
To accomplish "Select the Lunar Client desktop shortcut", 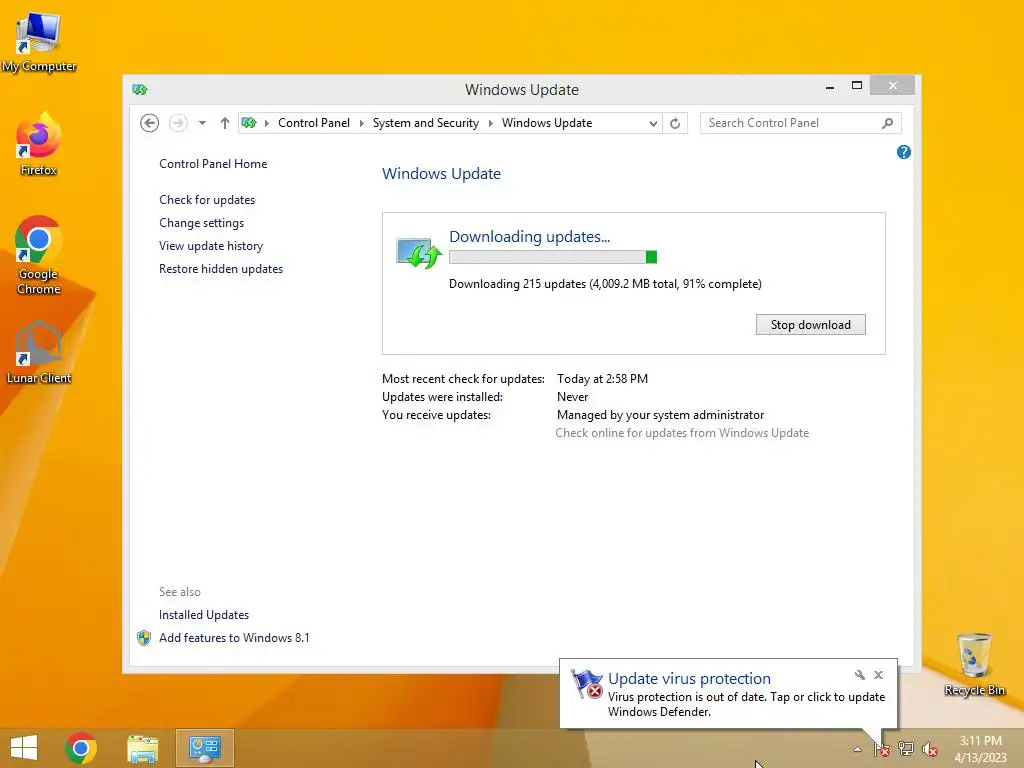I will (39, 353).
